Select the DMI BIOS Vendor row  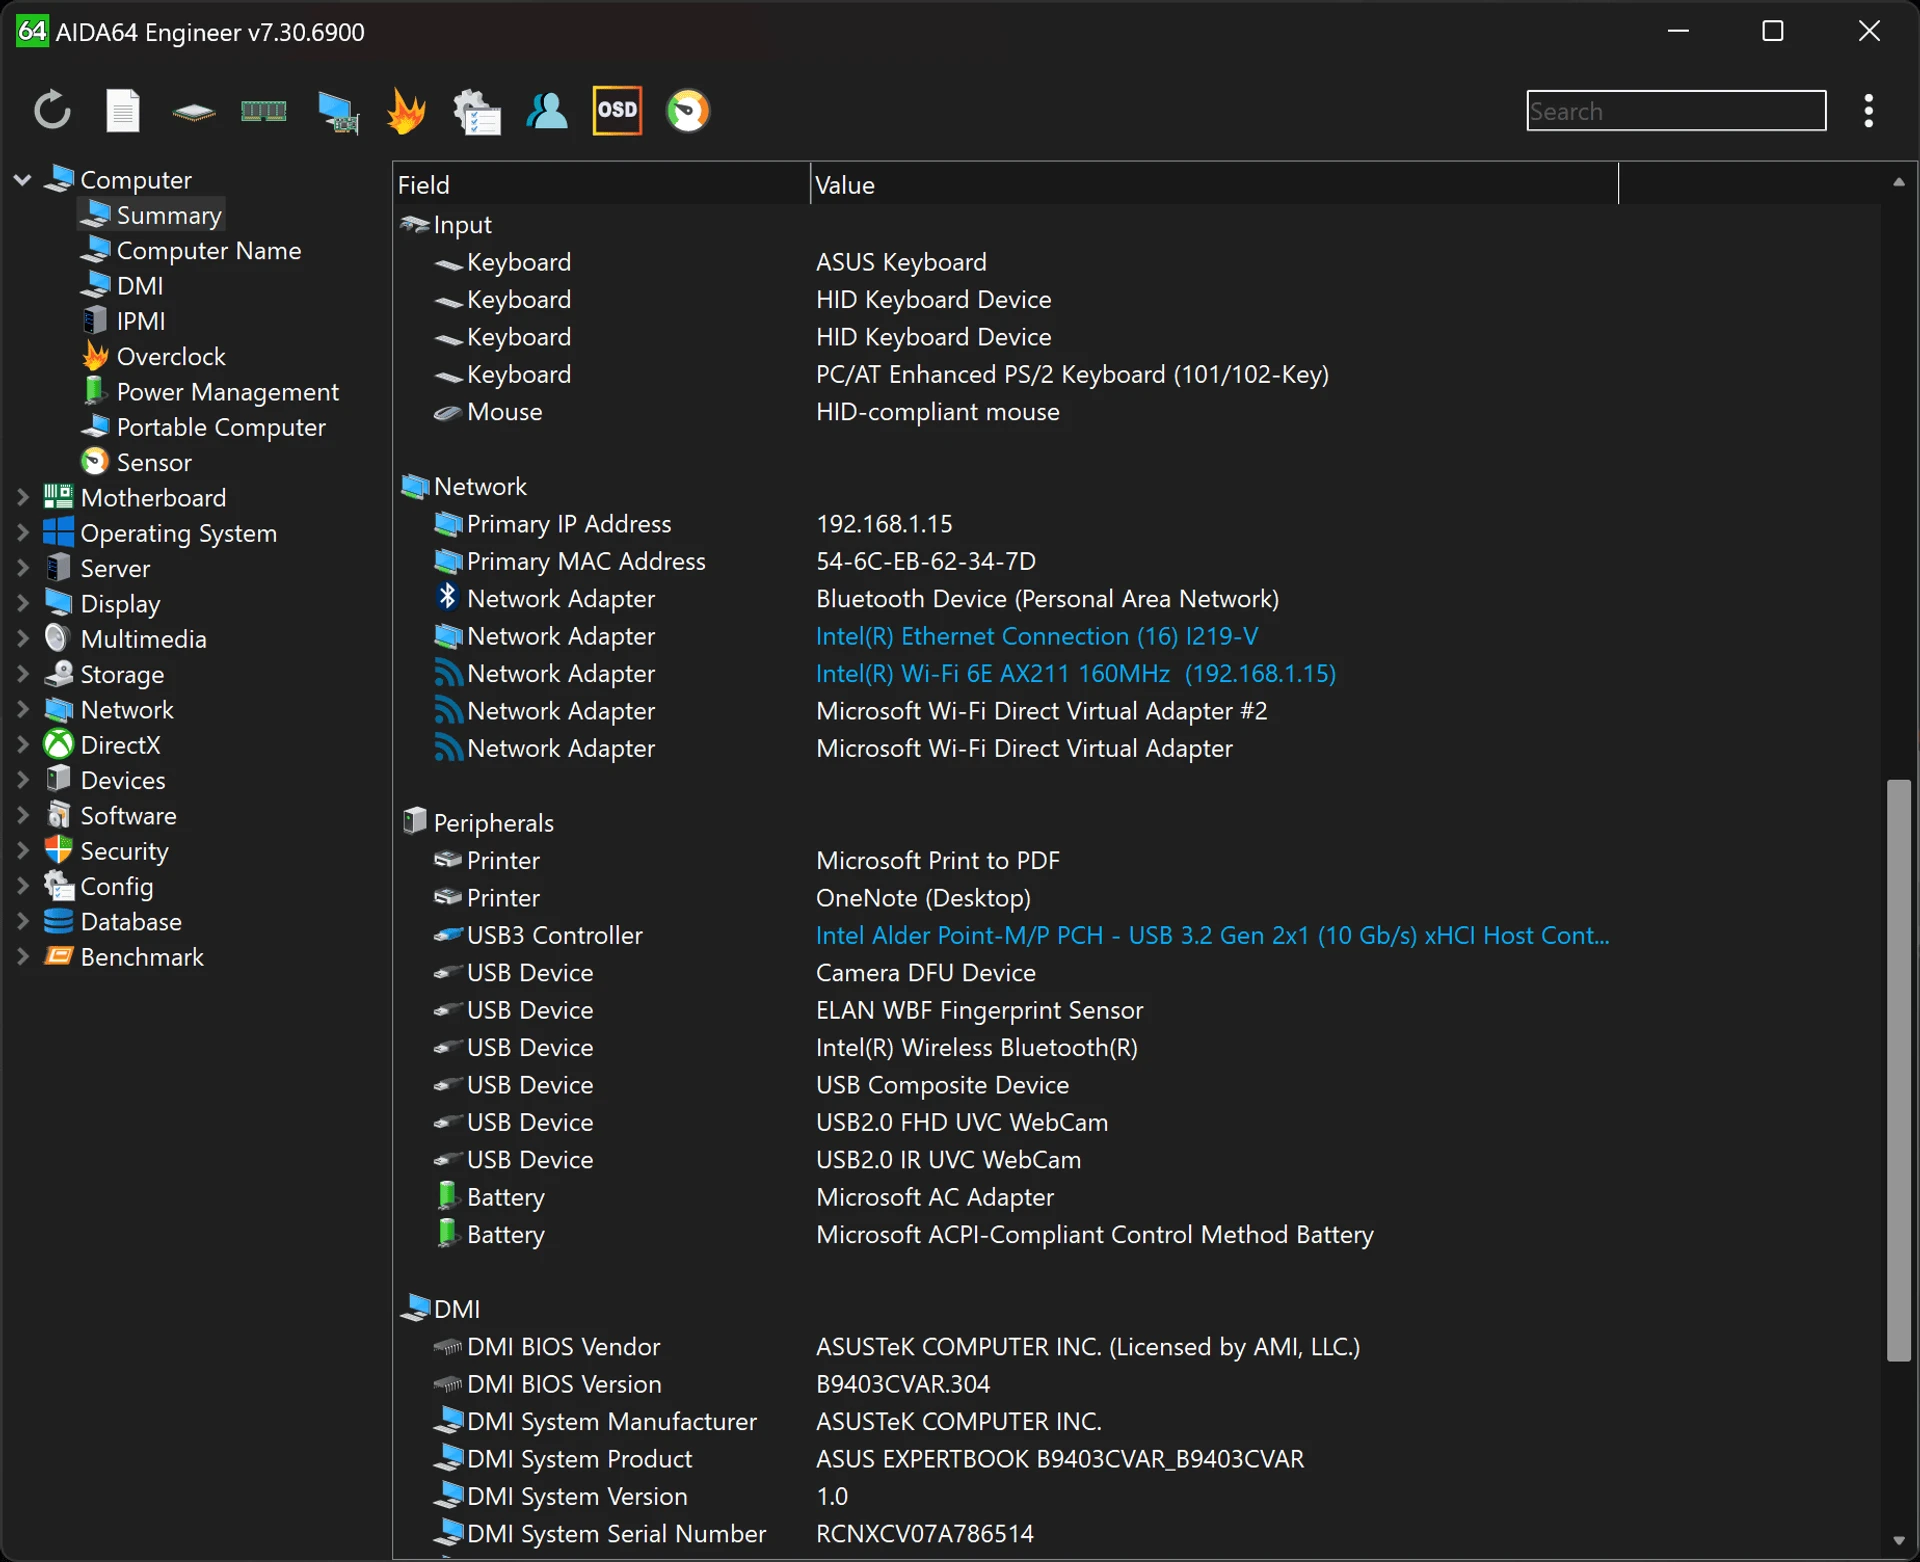click(x=1136, y=1346)
